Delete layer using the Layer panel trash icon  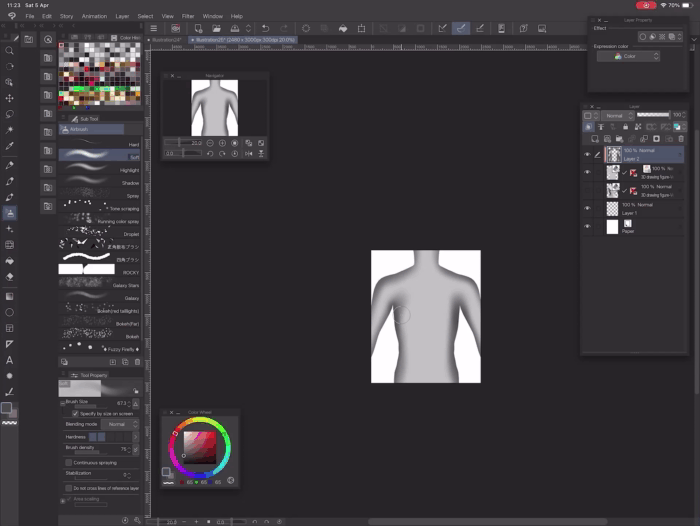pyautogui.click(x=679, y=139)
